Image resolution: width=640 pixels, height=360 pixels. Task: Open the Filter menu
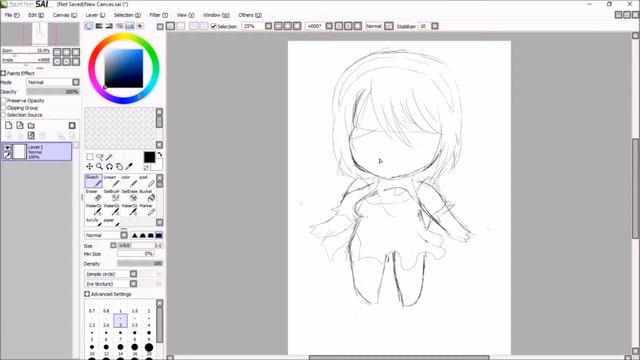click(158, 15)
